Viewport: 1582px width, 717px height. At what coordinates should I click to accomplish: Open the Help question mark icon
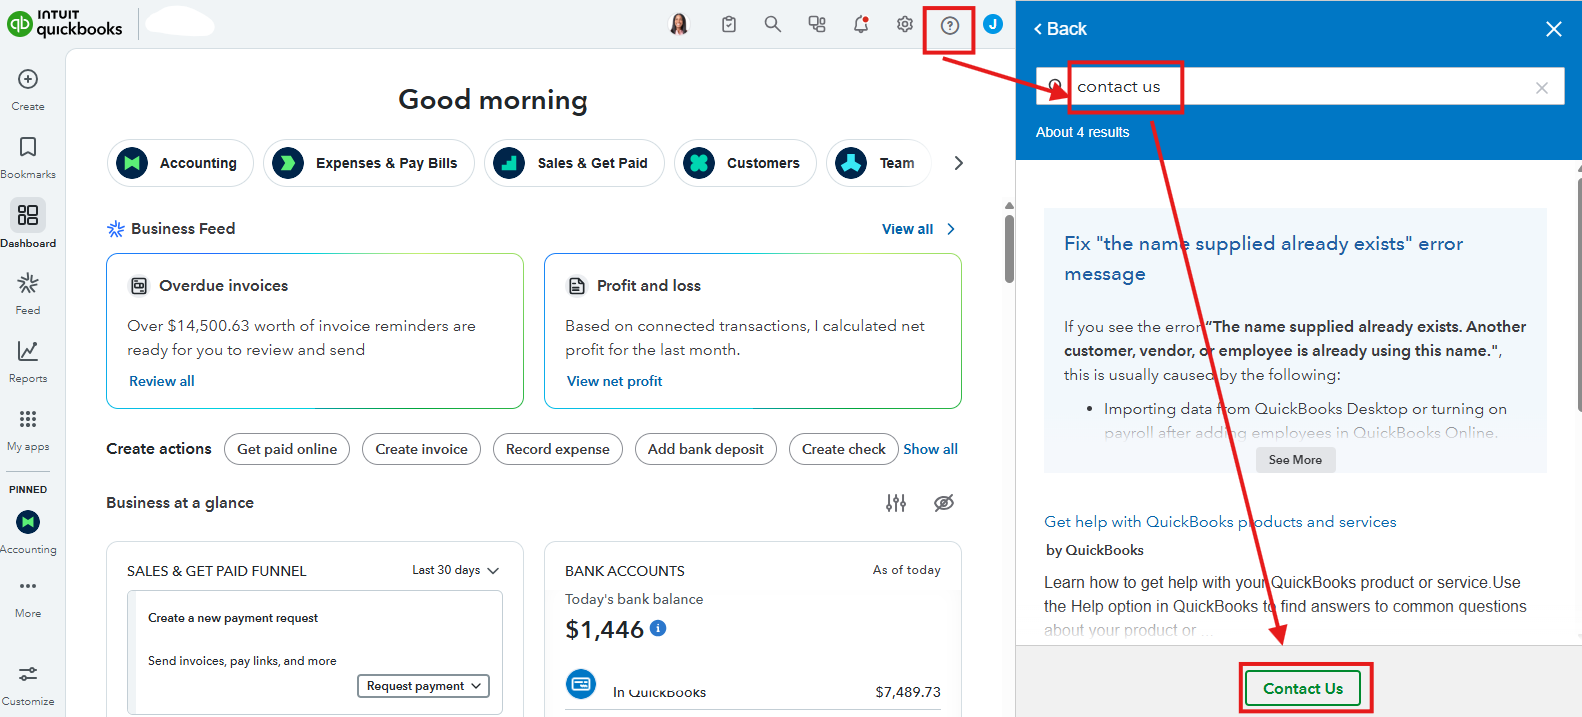coord(949,25)
